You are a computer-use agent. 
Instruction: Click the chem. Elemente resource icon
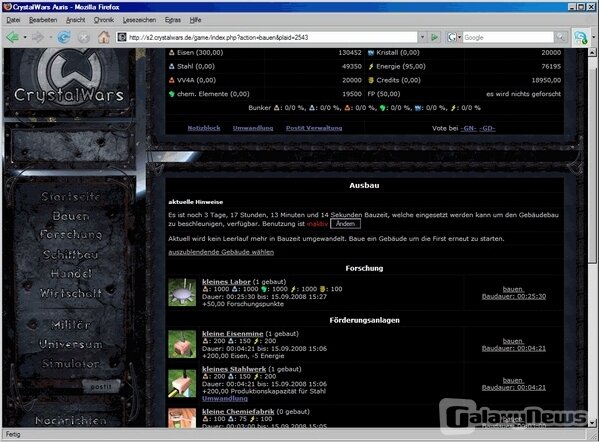pyautogui.click(x=172, y=94)
